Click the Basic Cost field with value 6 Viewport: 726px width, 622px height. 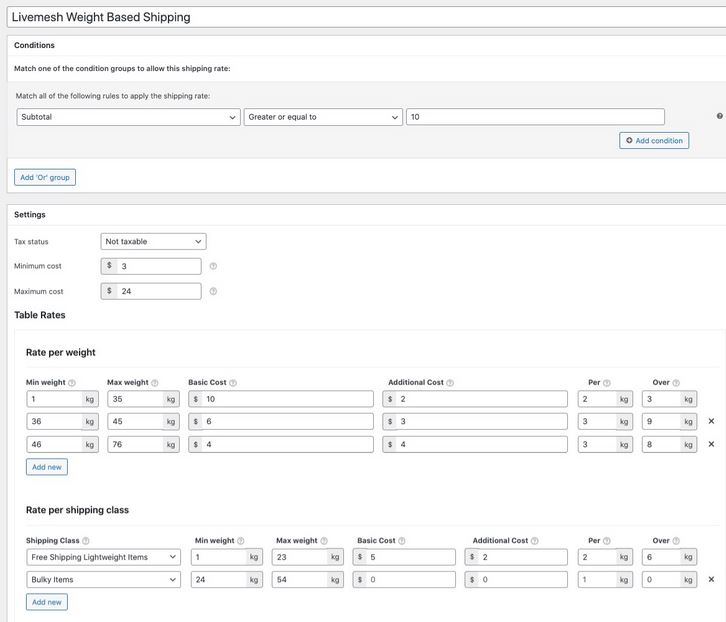(x=281, y=421)
